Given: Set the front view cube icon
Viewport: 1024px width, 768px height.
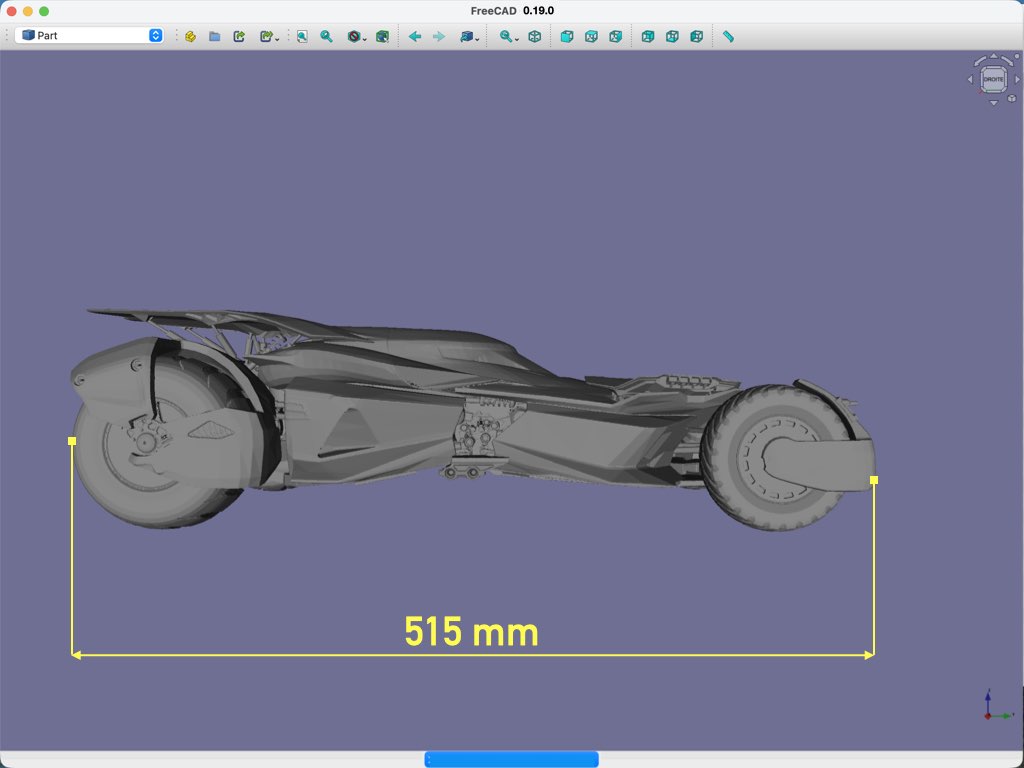Looking at the screenshot, I should [x=567, y=36].
